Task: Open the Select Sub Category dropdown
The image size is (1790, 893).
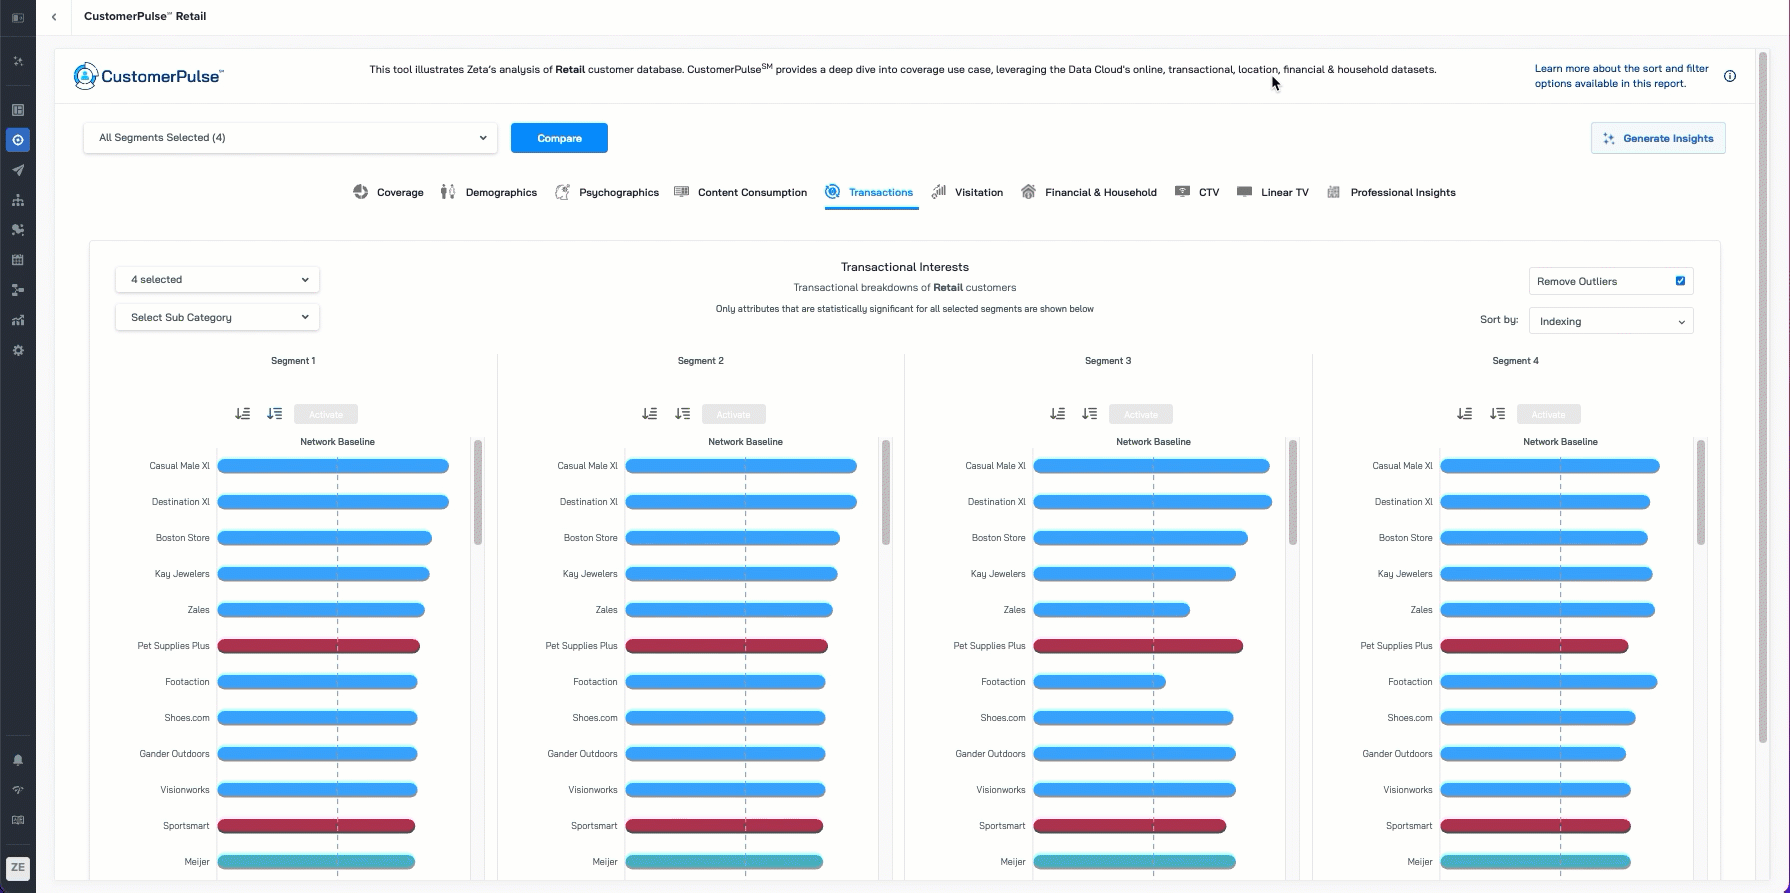Action: coord(217,317)
